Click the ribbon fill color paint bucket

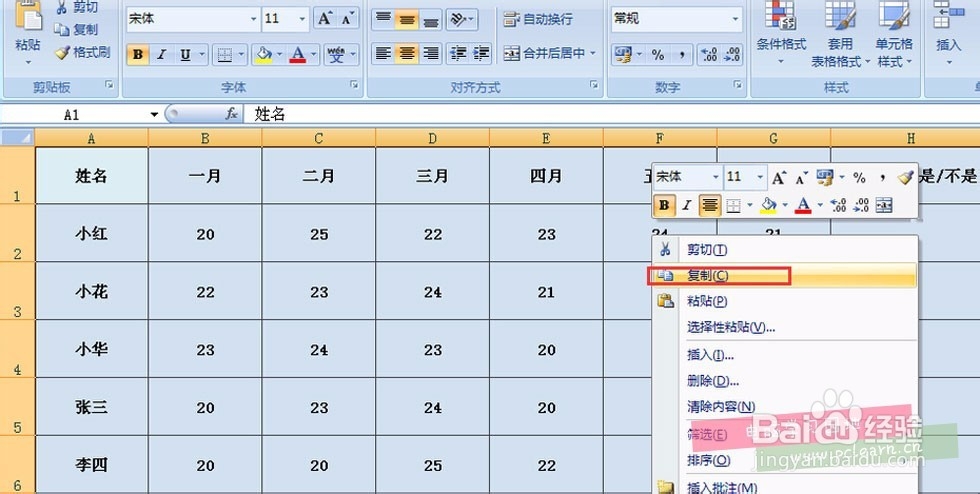(x=264, y=54)
